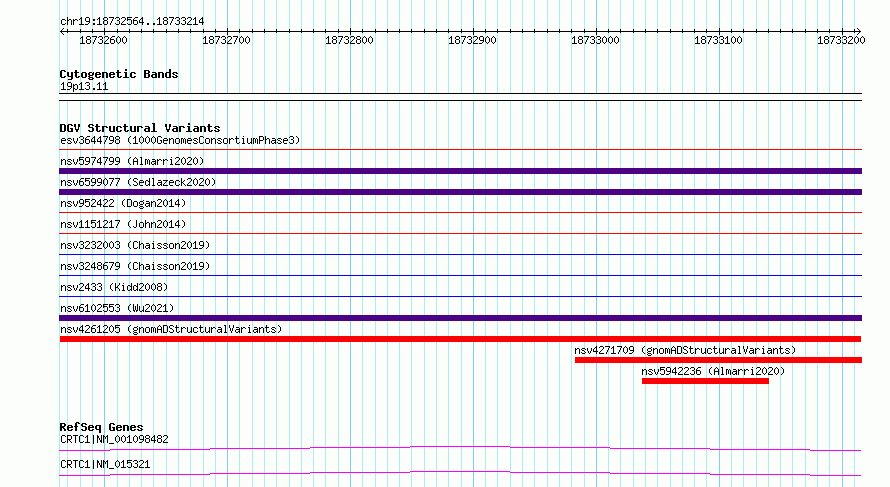Click the purple bar under nsv5974799

pyautogui.click(x=460, y=171)
